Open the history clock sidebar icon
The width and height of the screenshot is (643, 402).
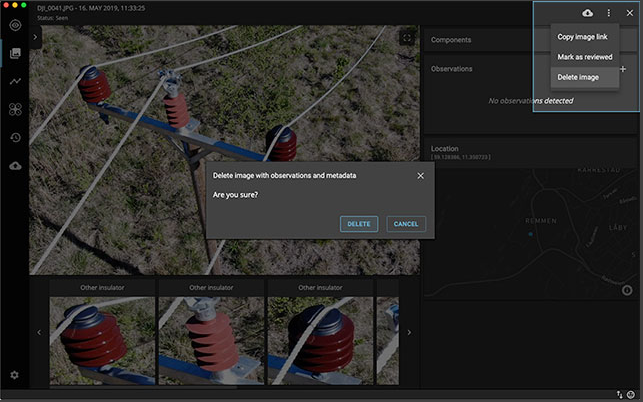point(14,137)
